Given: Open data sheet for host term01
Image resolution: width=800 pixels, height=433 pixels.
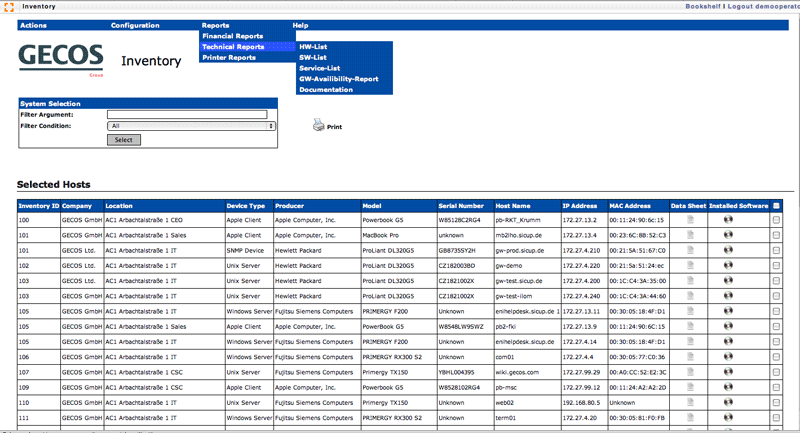Looking at the screenshot, I should (690, 417).
